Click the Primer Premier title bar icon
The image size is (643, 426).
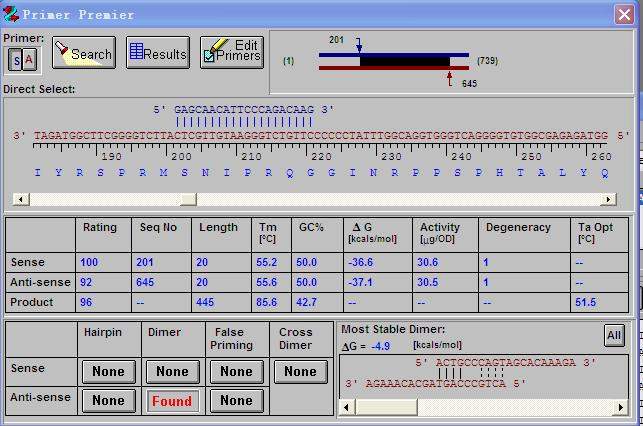click(x=11, y=14)
